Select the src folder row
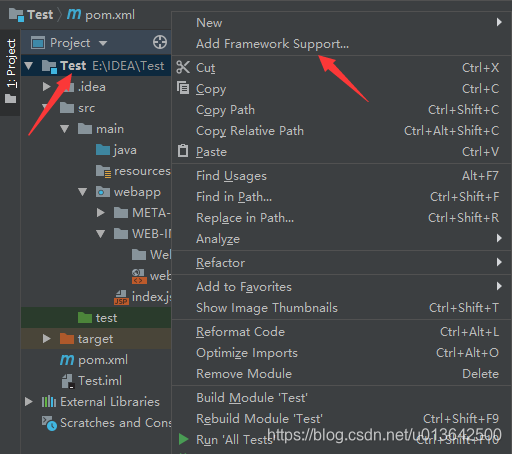Screen dimensions: 512x454 [96, 108]
